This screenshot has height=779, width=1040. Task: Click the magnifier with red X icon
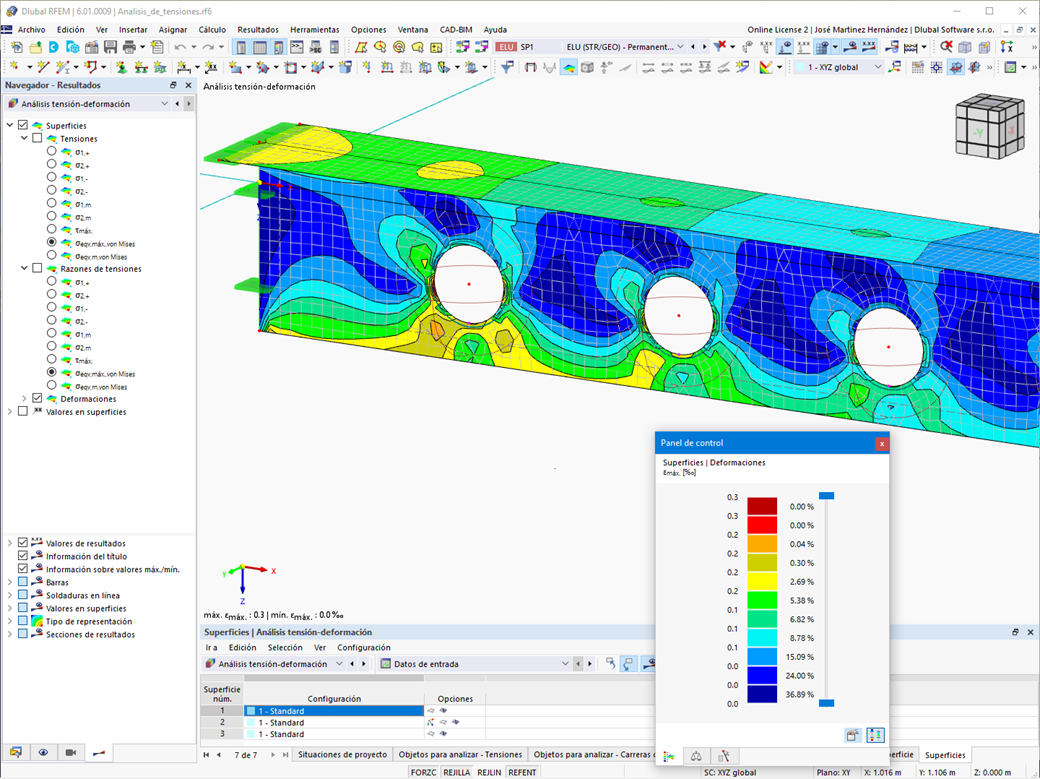pos(946,46)
